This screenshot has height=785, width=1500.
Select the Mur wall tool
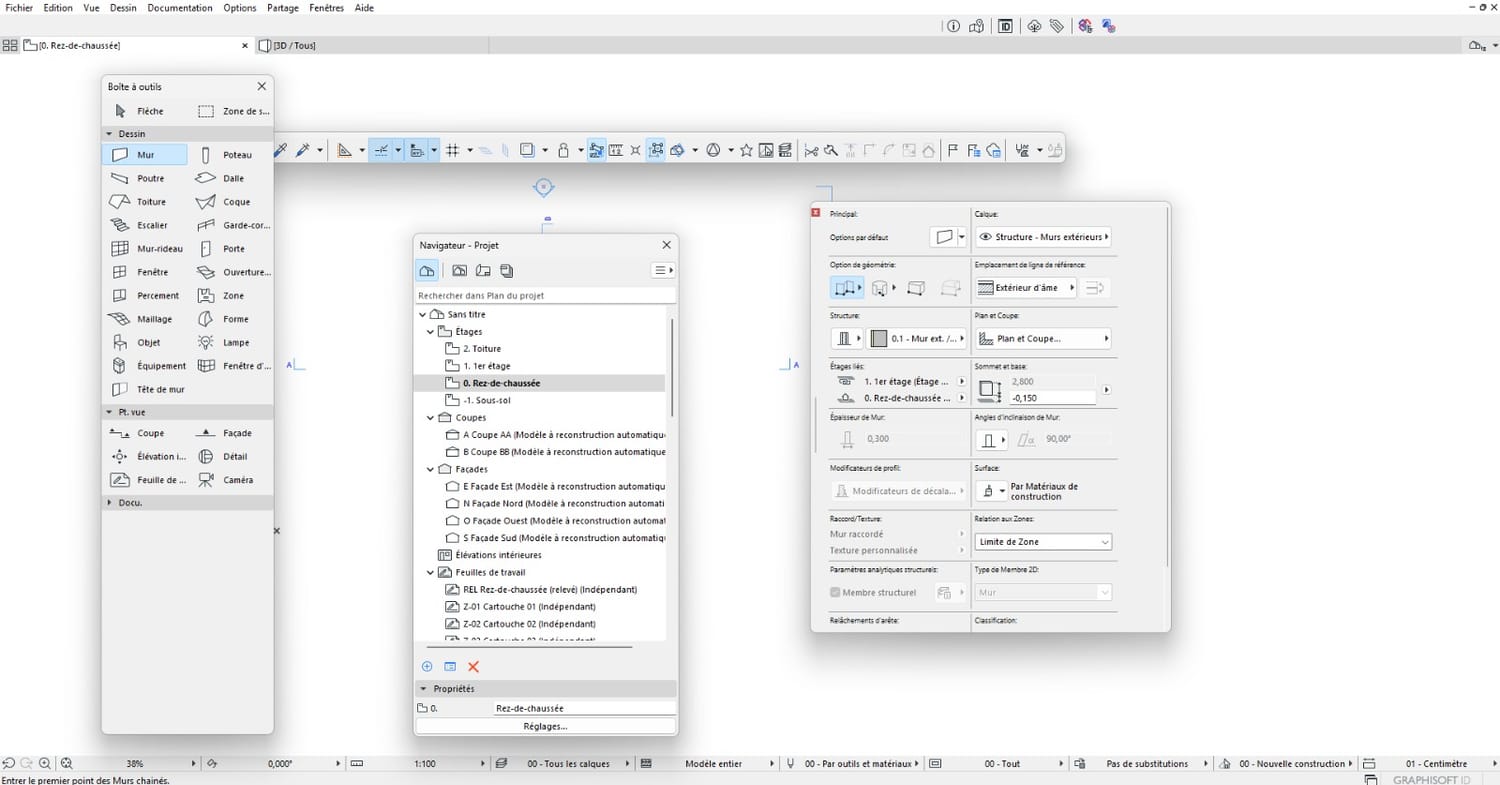144,155
